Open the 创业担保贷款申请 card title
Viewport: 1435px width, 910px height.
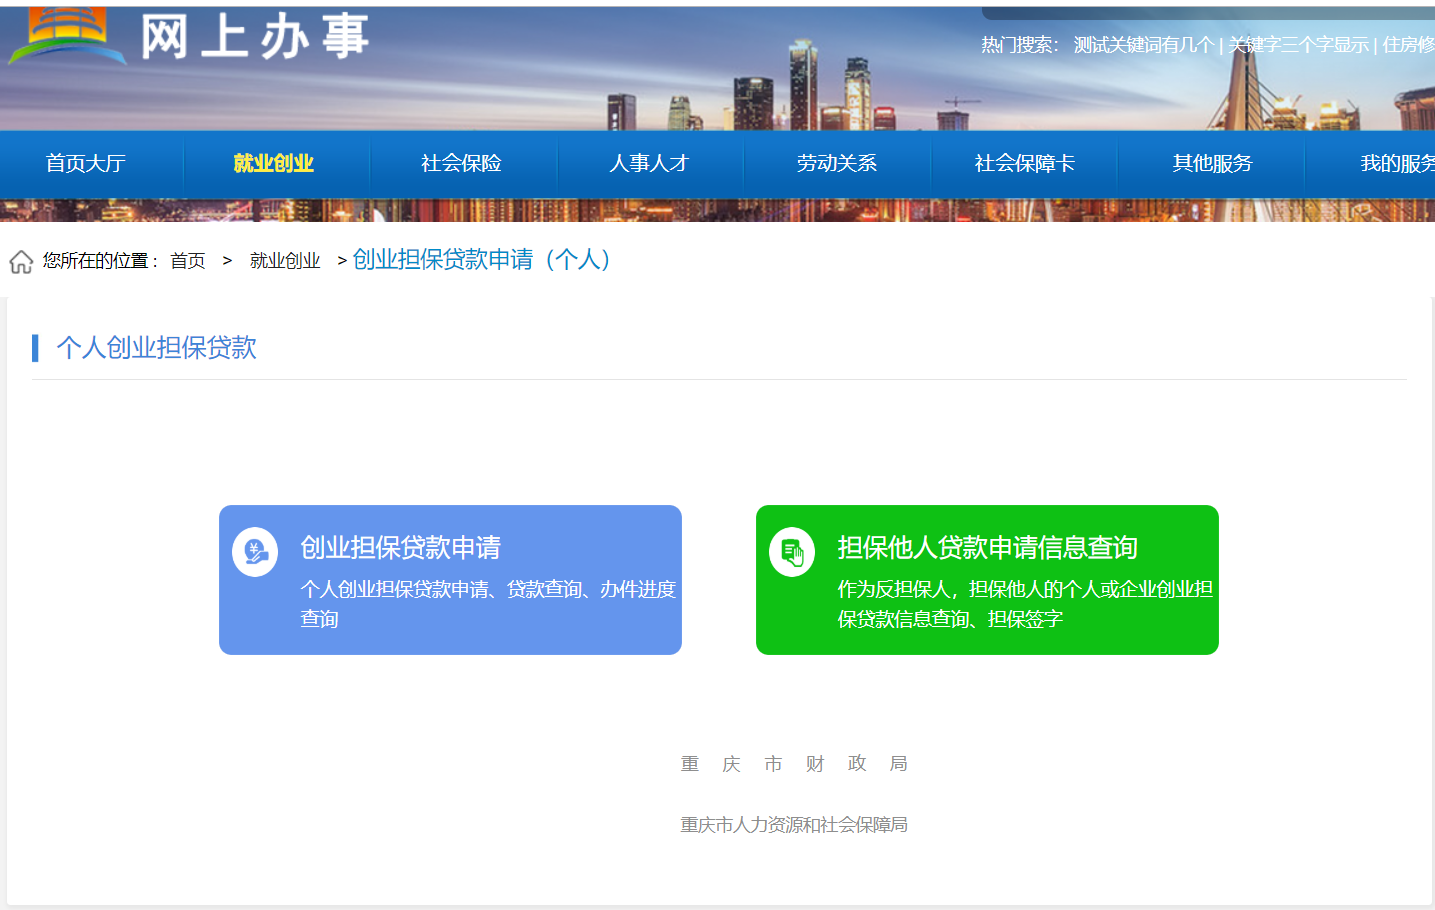coord(401,548)
